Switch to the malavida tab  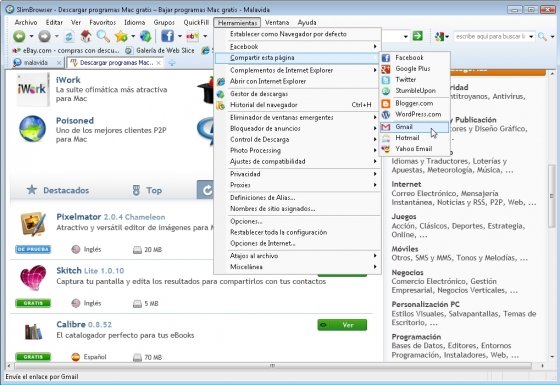pyautogui.click(x=35, y=62)
